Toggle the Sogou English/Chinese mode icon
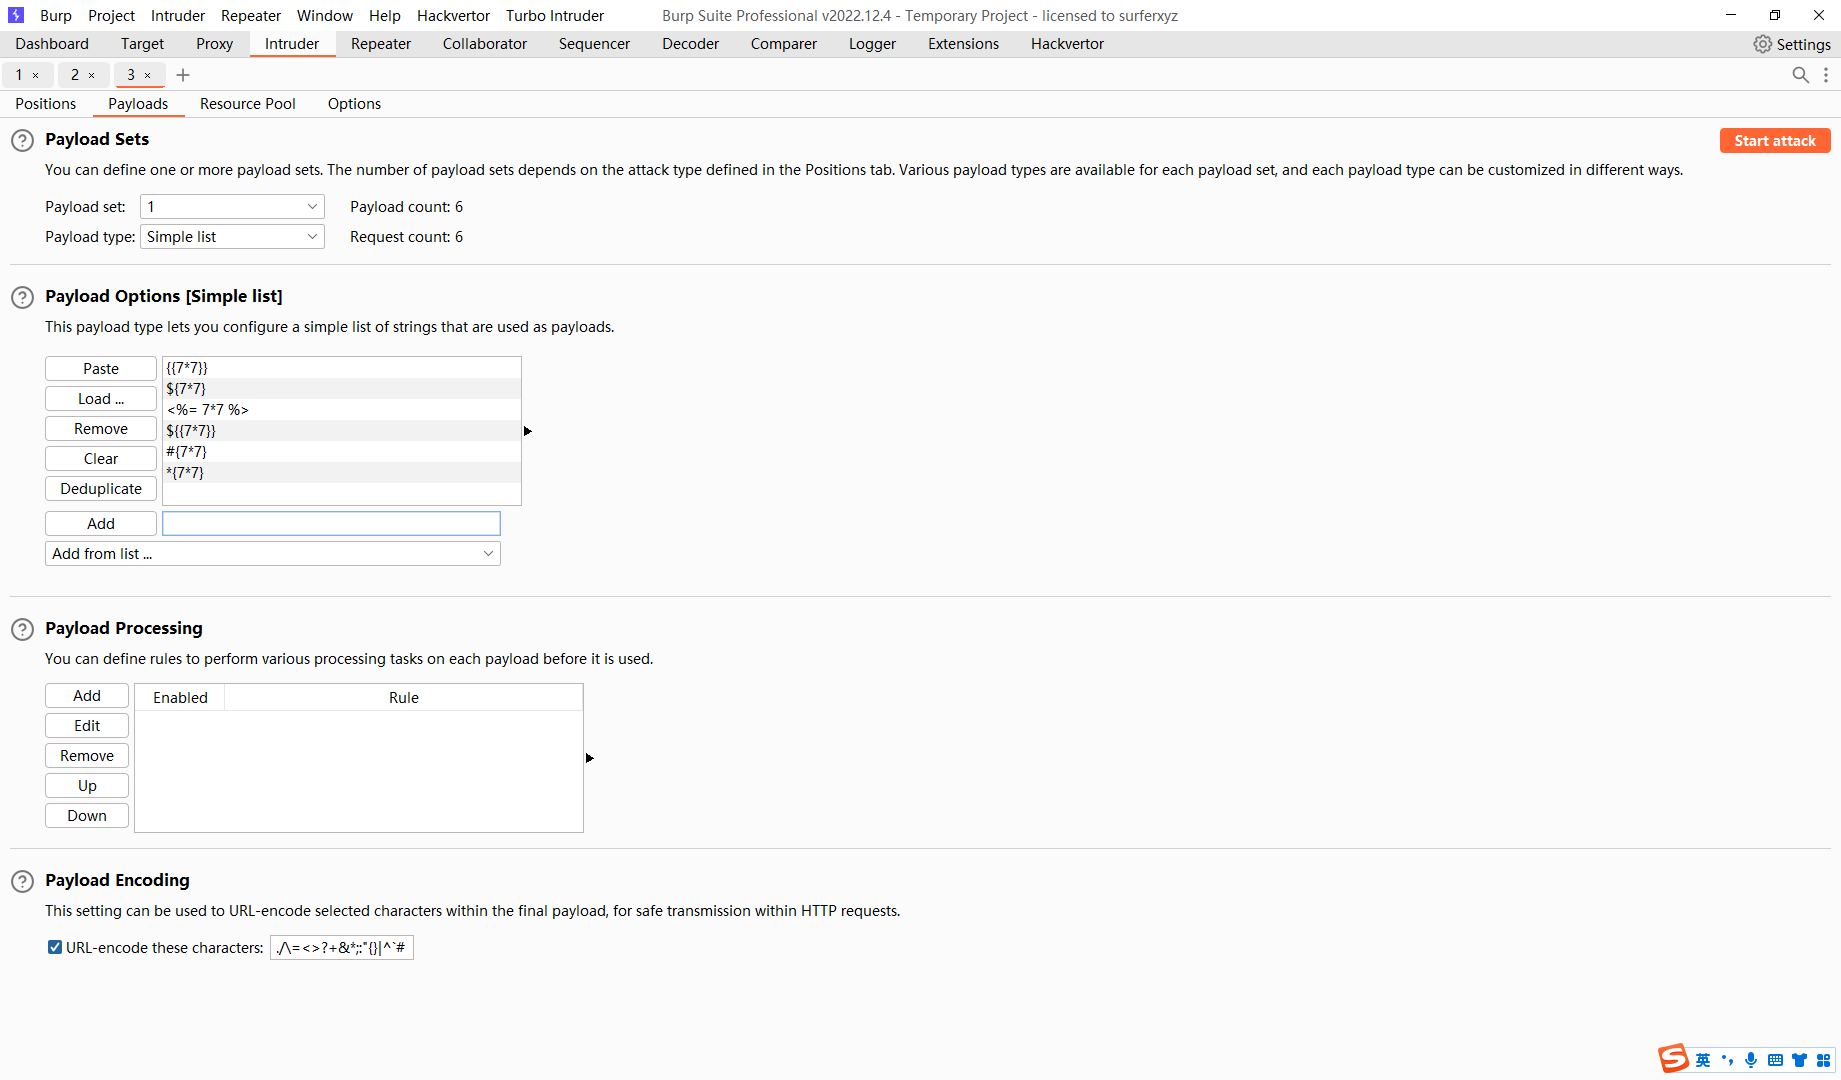The width and height of the screenshot is (1841, 1080). (1703, 1060)
